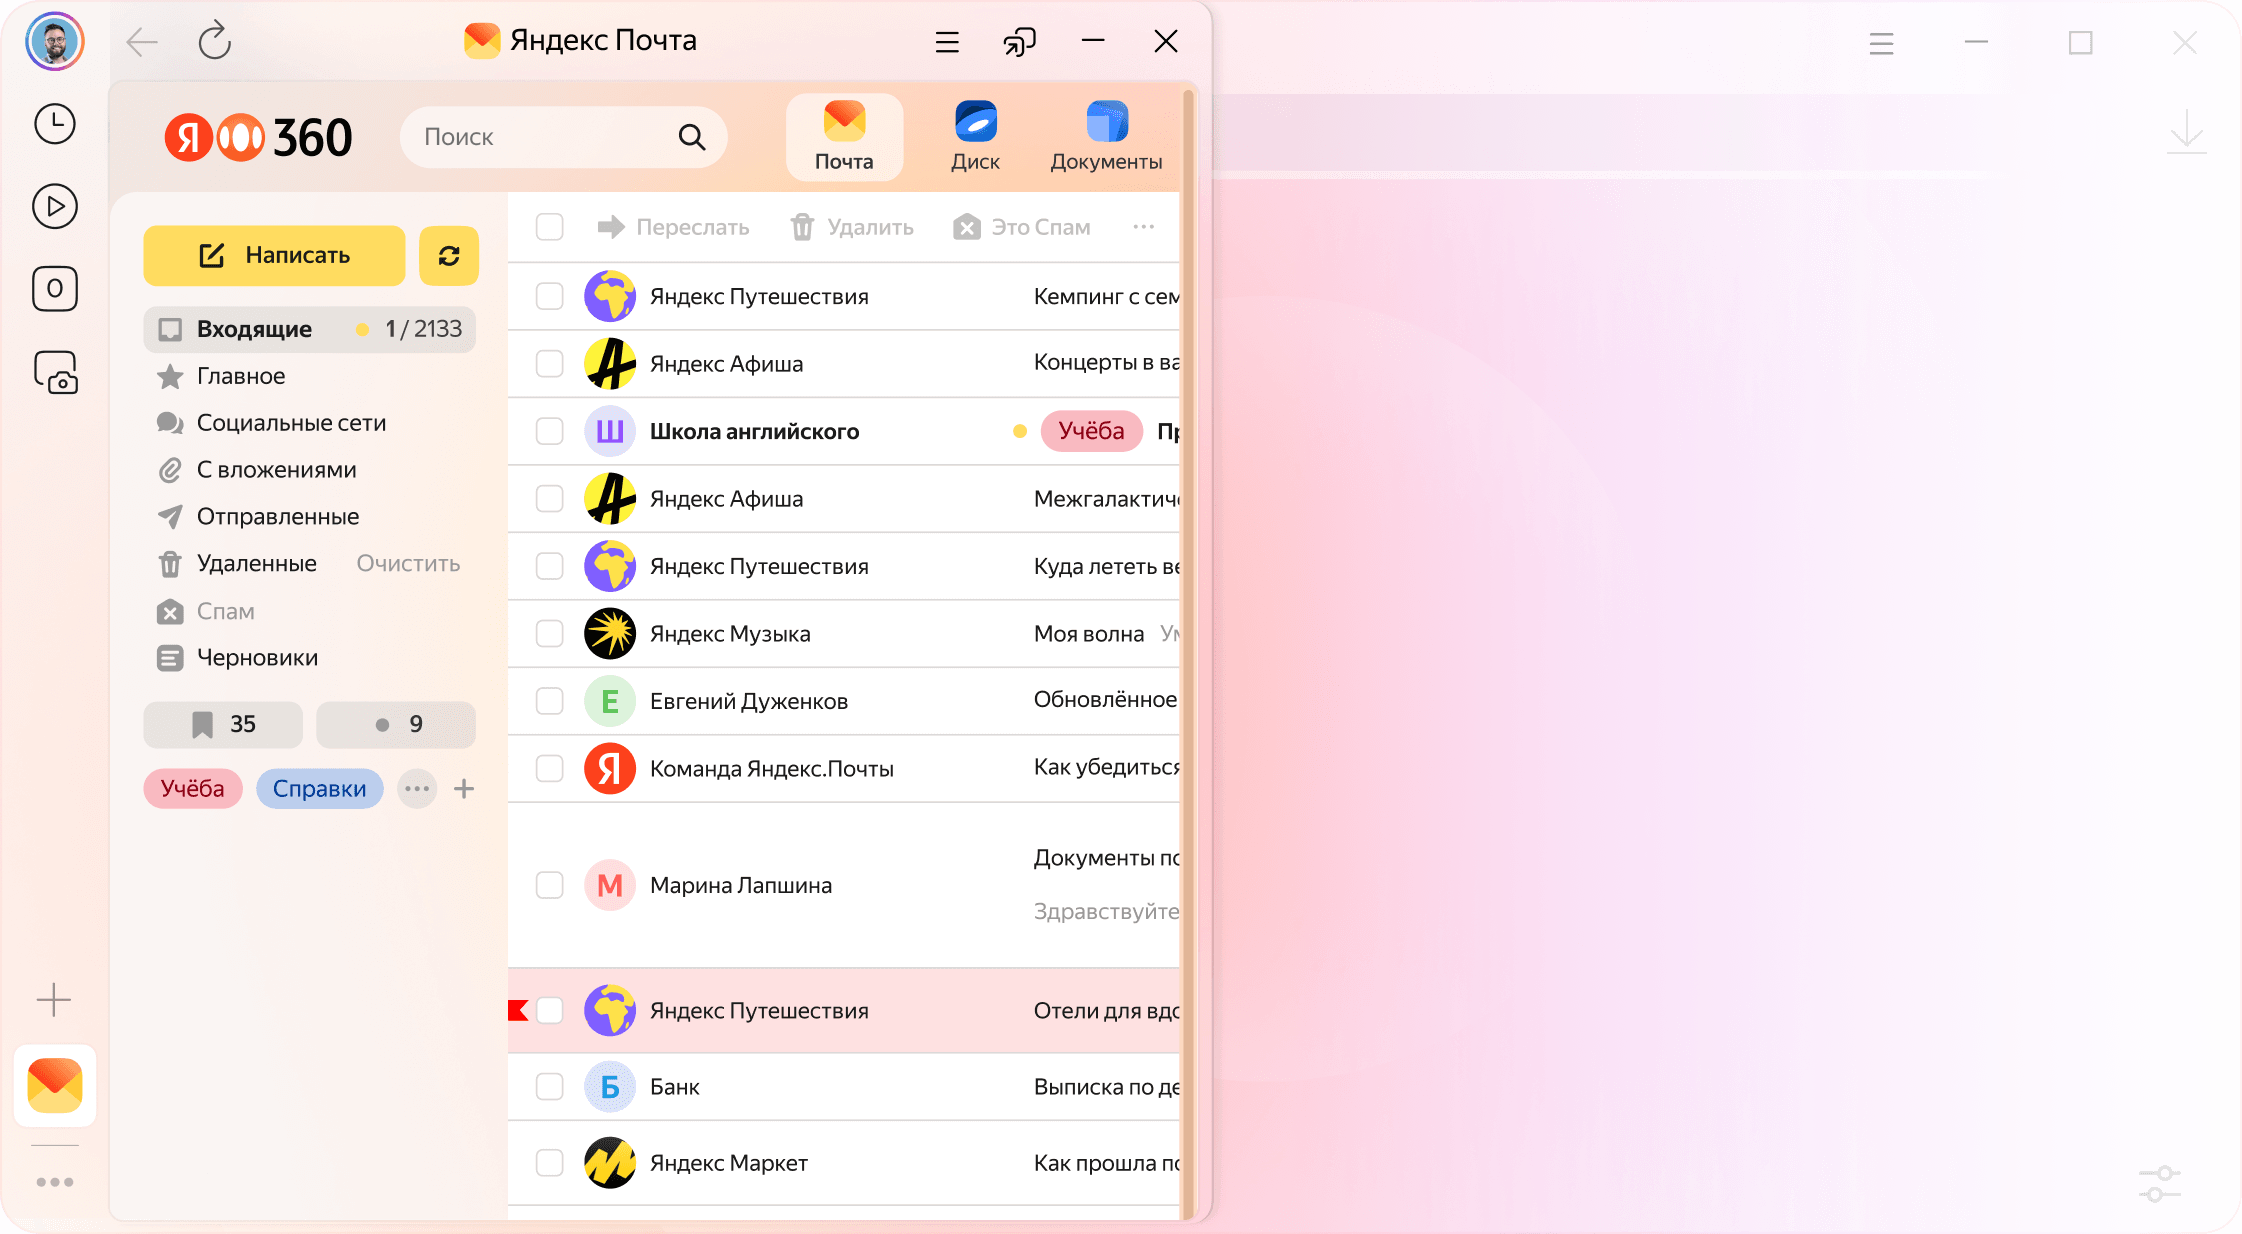This screenshot has height=1234, width=2242.
Task: Open the flagged messages counter 35
Action: tap(223, 724)
